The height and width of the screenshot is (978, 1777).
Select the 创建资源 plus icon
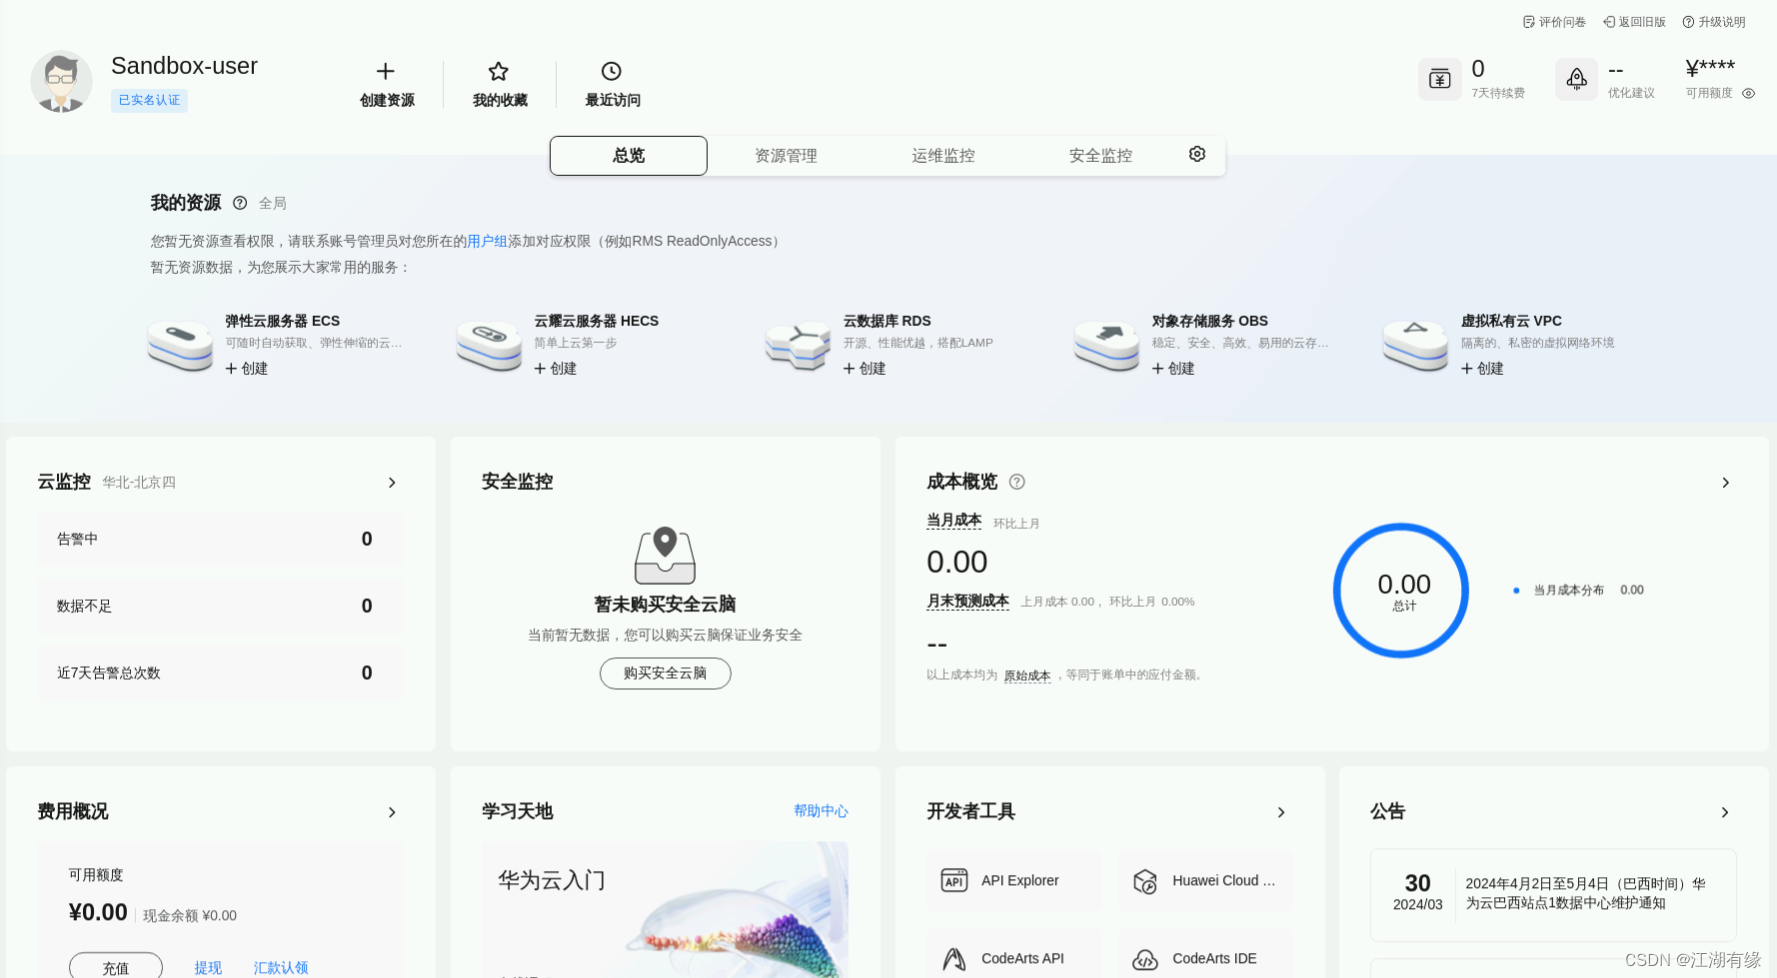385,71
